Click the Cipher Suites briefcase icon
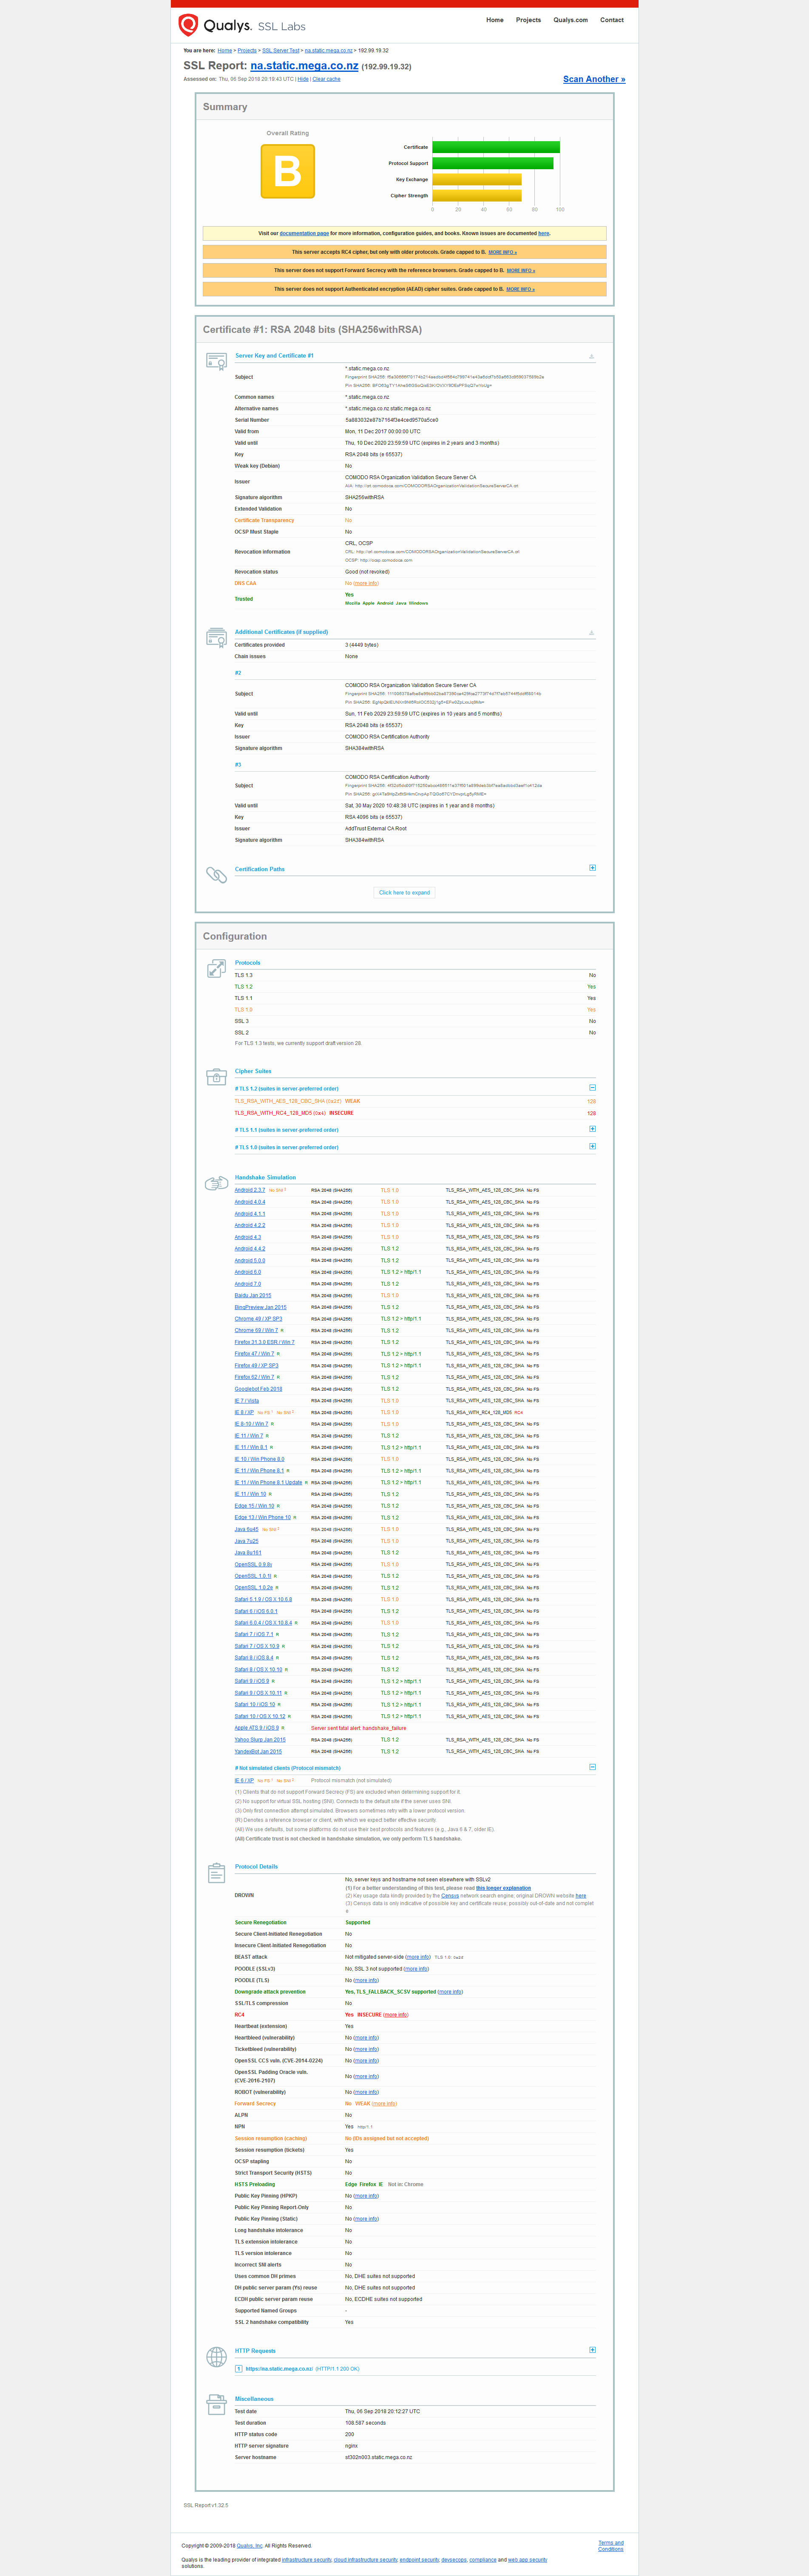The image size is (809, 2576). click(x=216, y=1077)
